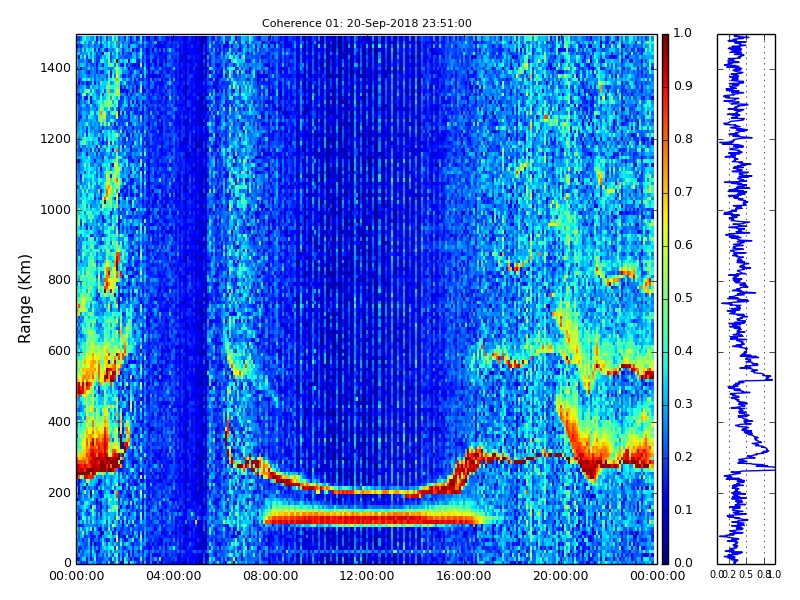The height and width of the screenshot is (600, 800).
Task: Click the plot title 'Coherence 01: 20-Sep-2018 23:51:00'
Action: 366,23
